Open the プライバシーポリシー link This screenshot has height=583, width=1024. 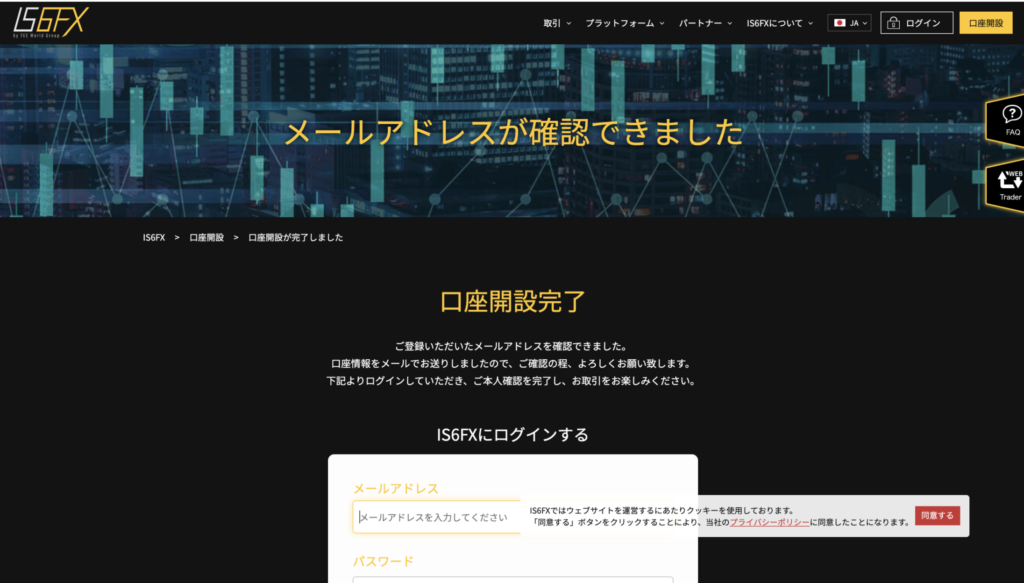pos(769,522)
